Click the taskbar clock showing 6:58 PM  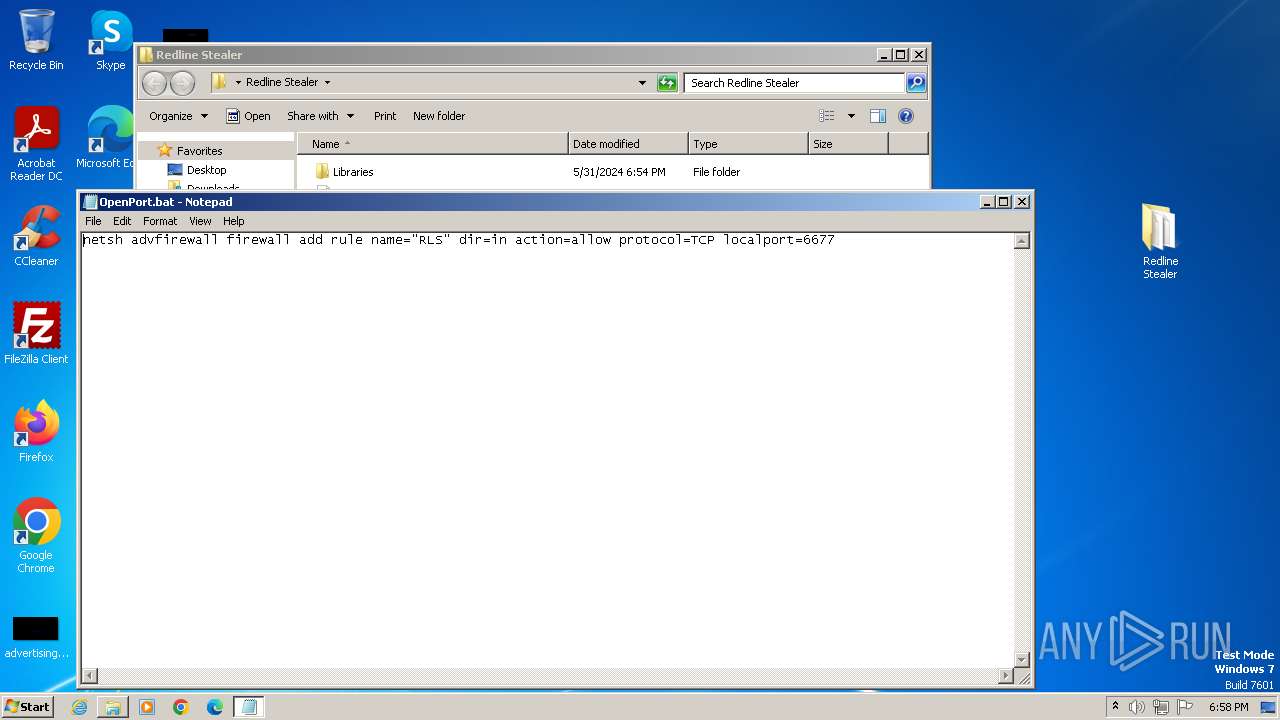(x=1228, y=707)
